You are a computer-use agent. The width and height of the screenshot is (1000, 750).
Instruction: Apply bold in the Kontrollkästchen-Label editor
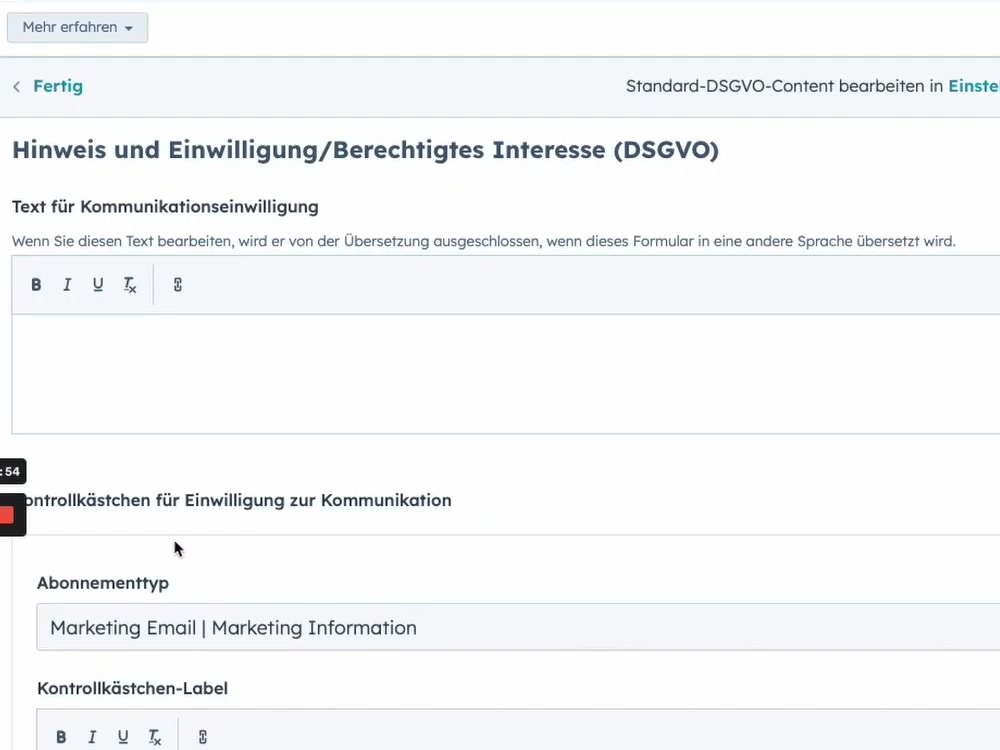[x=61, y=736]
